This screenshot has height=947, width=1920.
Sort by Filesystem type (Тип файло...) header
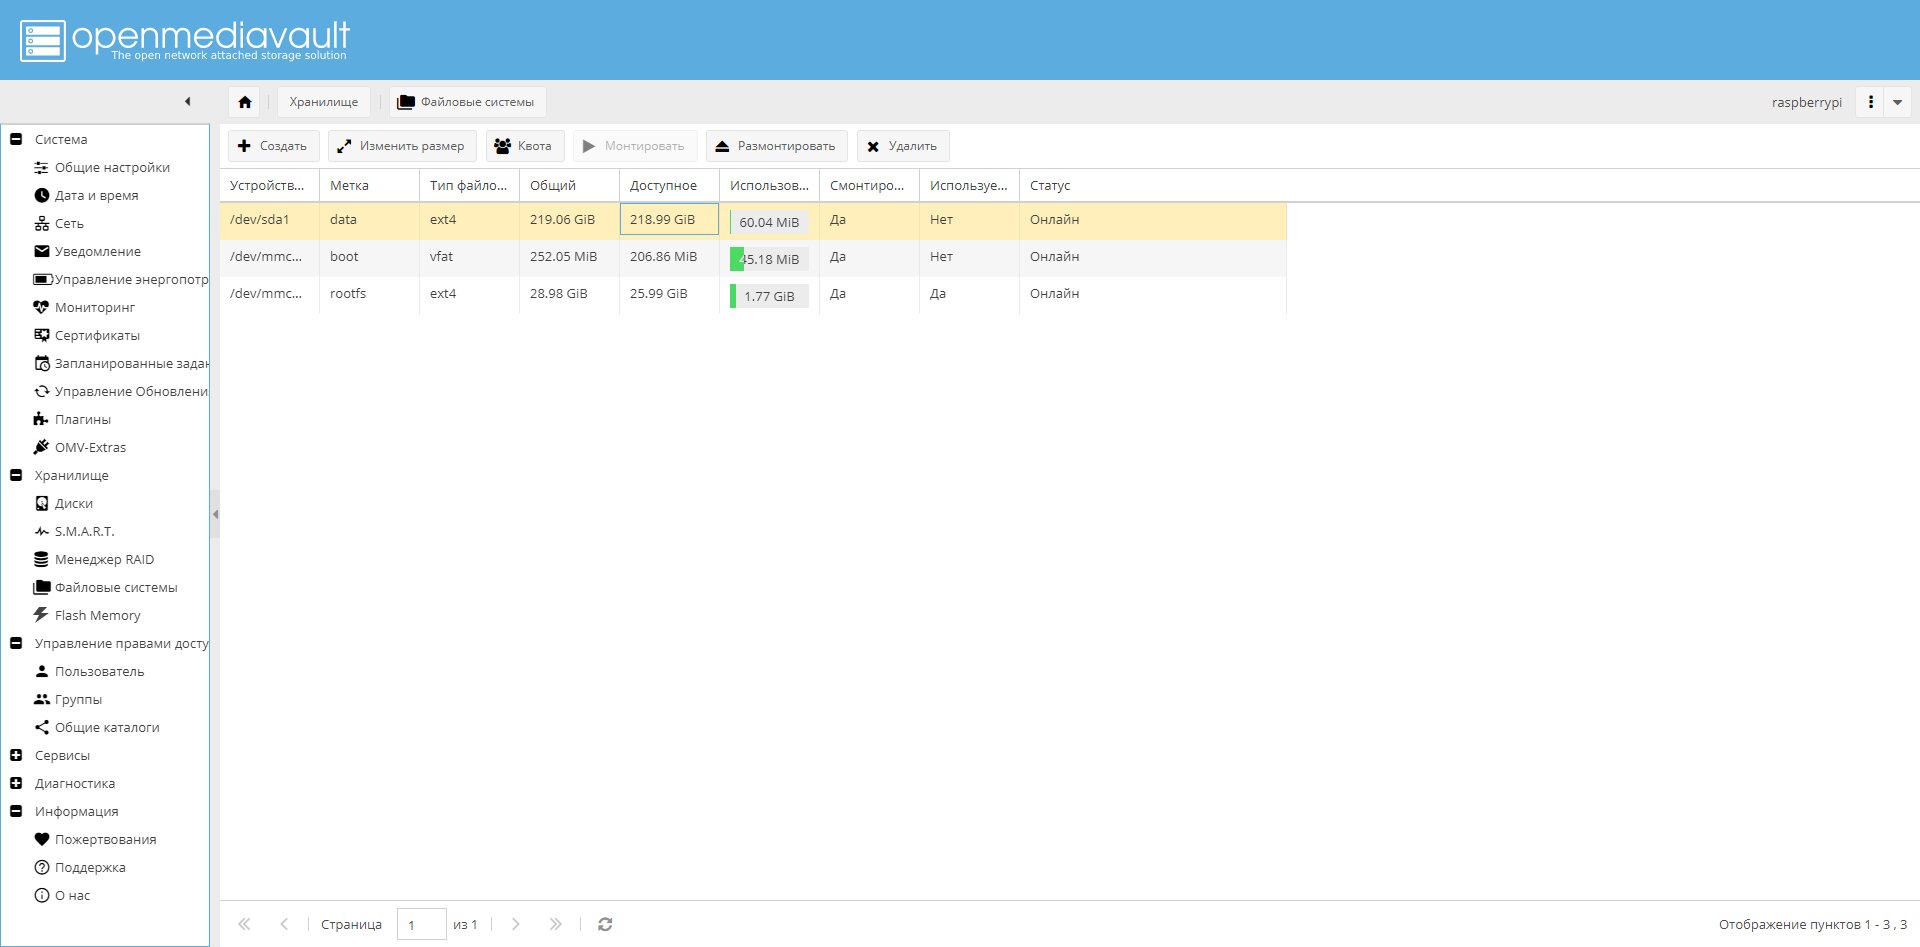point(469,186)
